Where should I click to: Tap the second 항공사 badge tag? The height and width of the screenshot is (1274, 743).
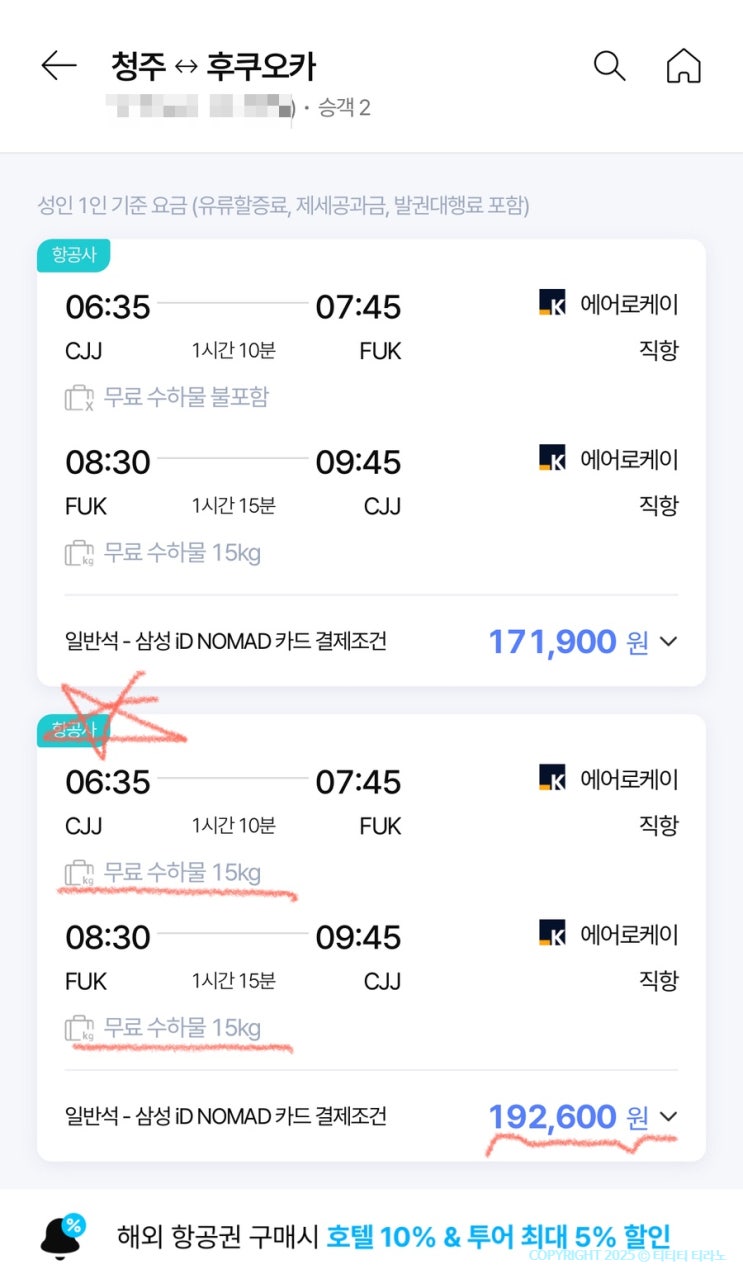(73, 731)
